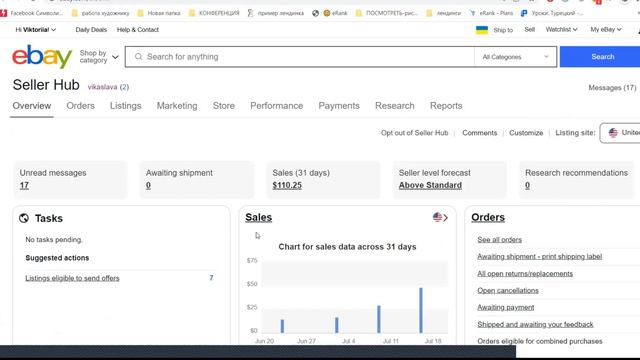The image size is (640, 360).
Task: Open the globe bookmark icon
Action: click(x=316, y=13)
